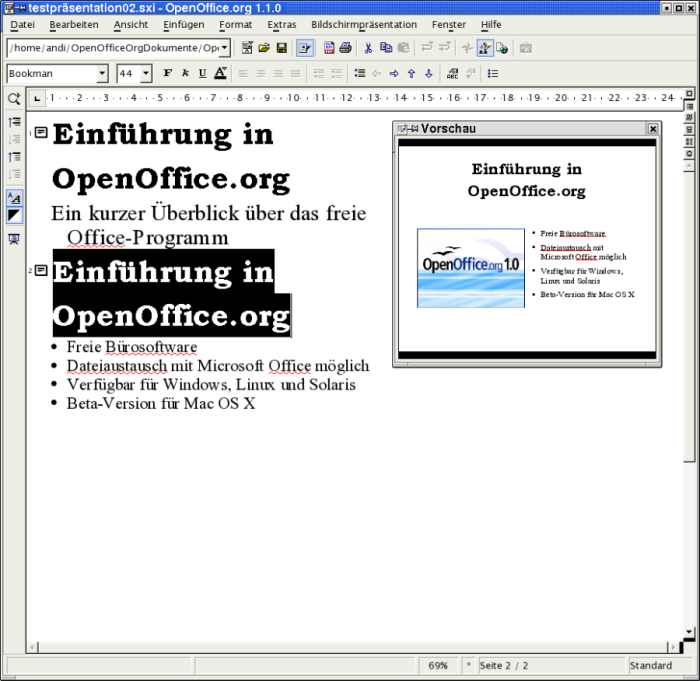Click the move up arrow icon
Viewport: 700px width, 681px height.
pyautogui.click(x=411, y=74)
